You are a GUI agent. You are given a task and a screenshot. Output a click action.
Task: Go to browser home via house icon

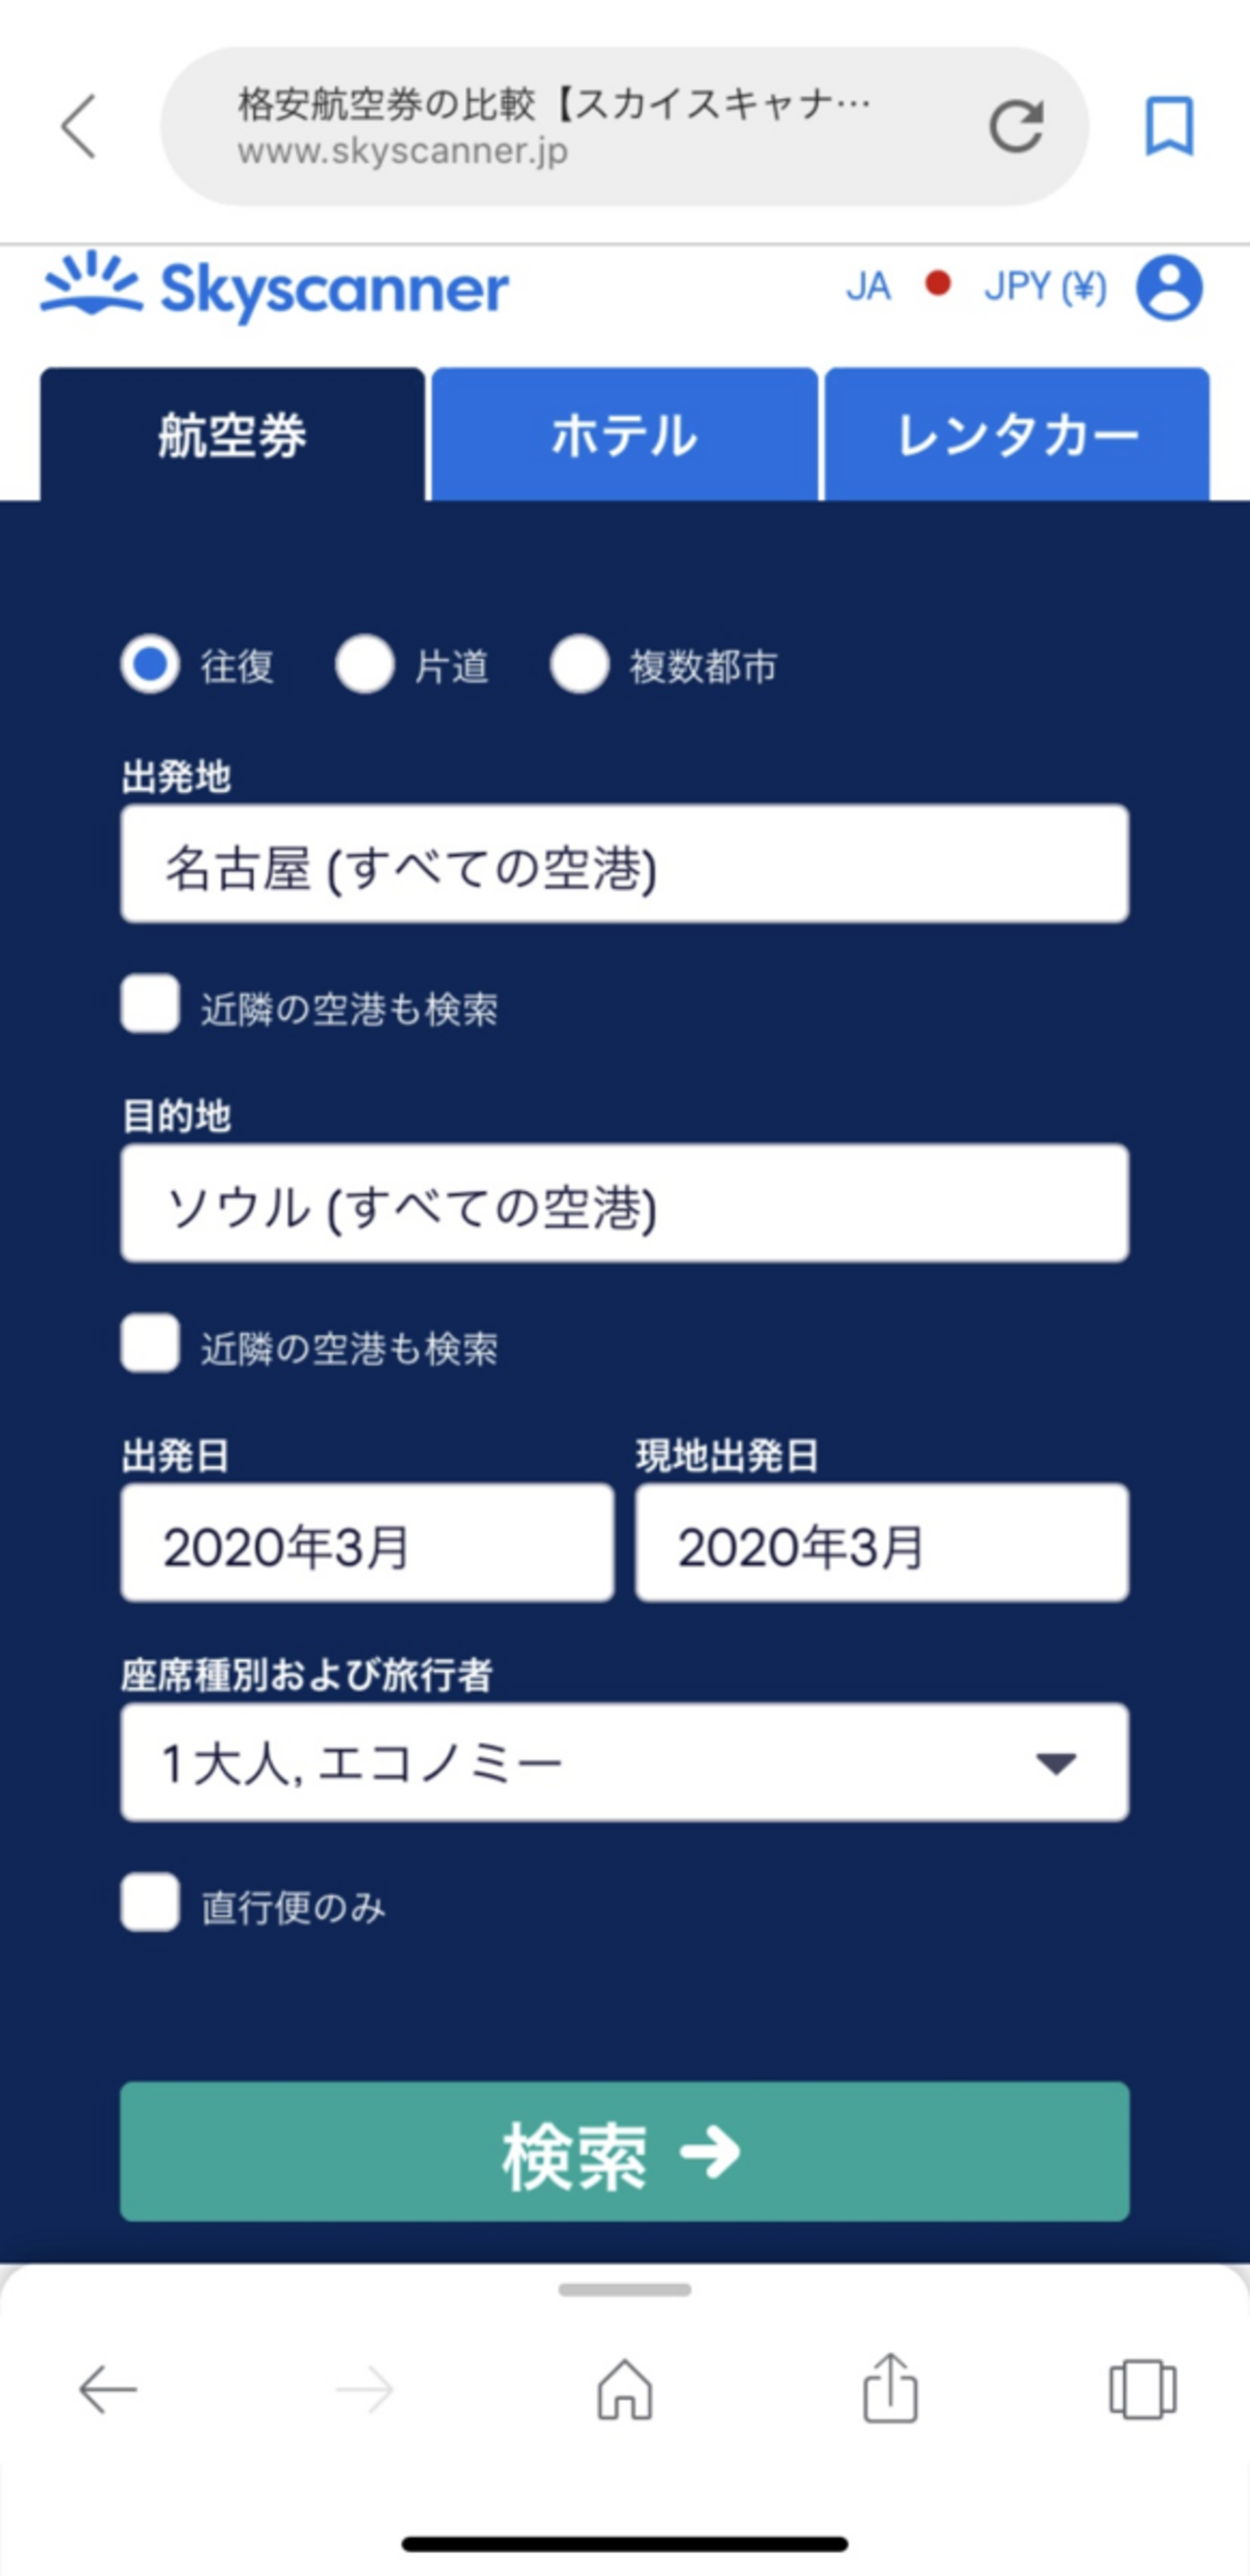click(625, 2390)
